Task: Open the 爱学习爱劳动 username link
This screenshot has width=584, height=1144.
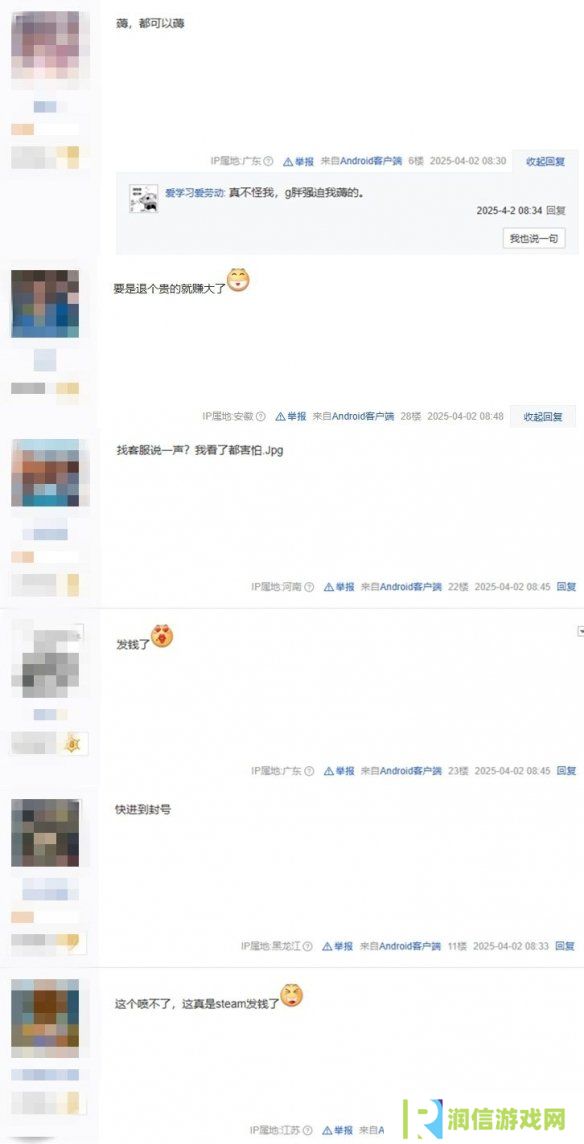Action: pyautogui.click(x=195, y=193)
